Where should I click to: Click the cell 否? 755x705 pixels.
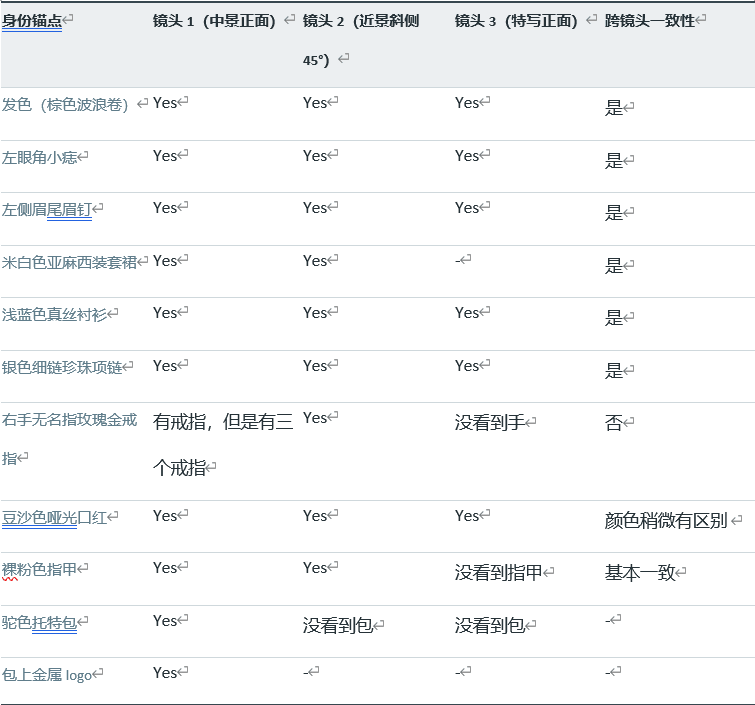[x=614, y=422]
